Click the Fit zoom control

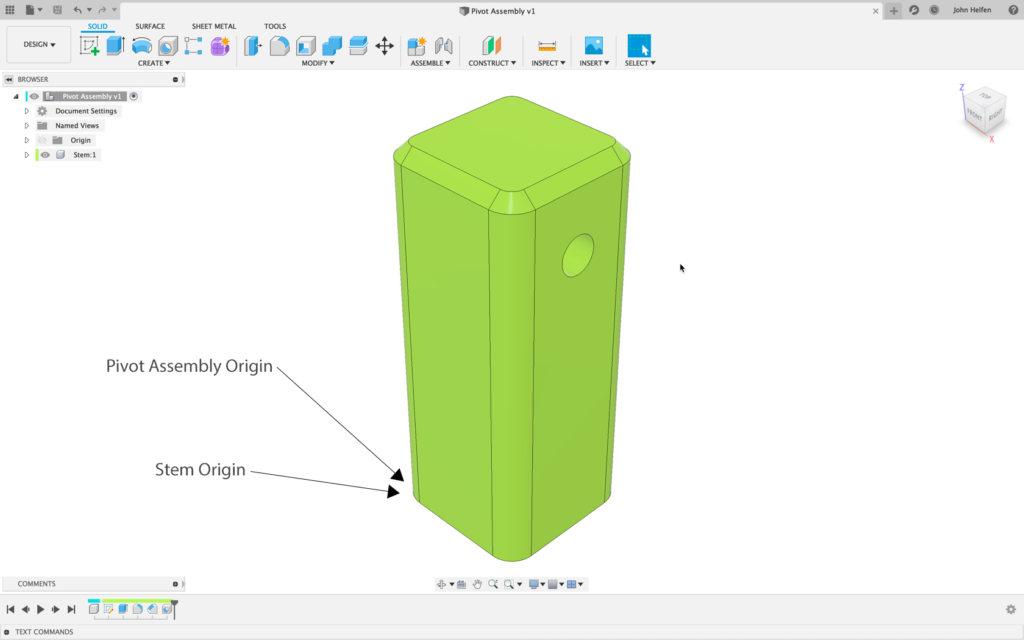tap(508, 583)
